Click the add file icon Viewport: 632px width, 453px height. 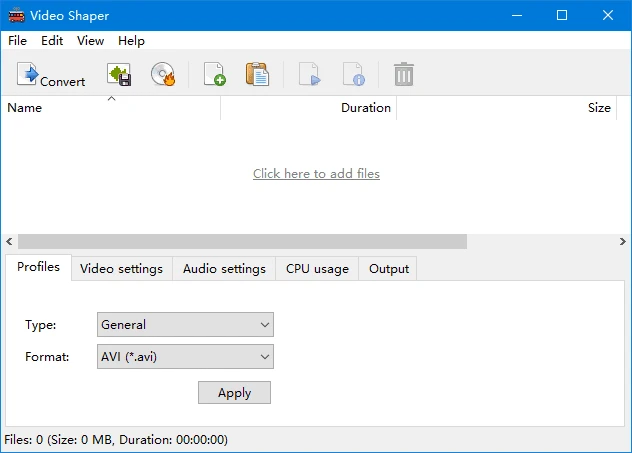[x=214, y=75]
